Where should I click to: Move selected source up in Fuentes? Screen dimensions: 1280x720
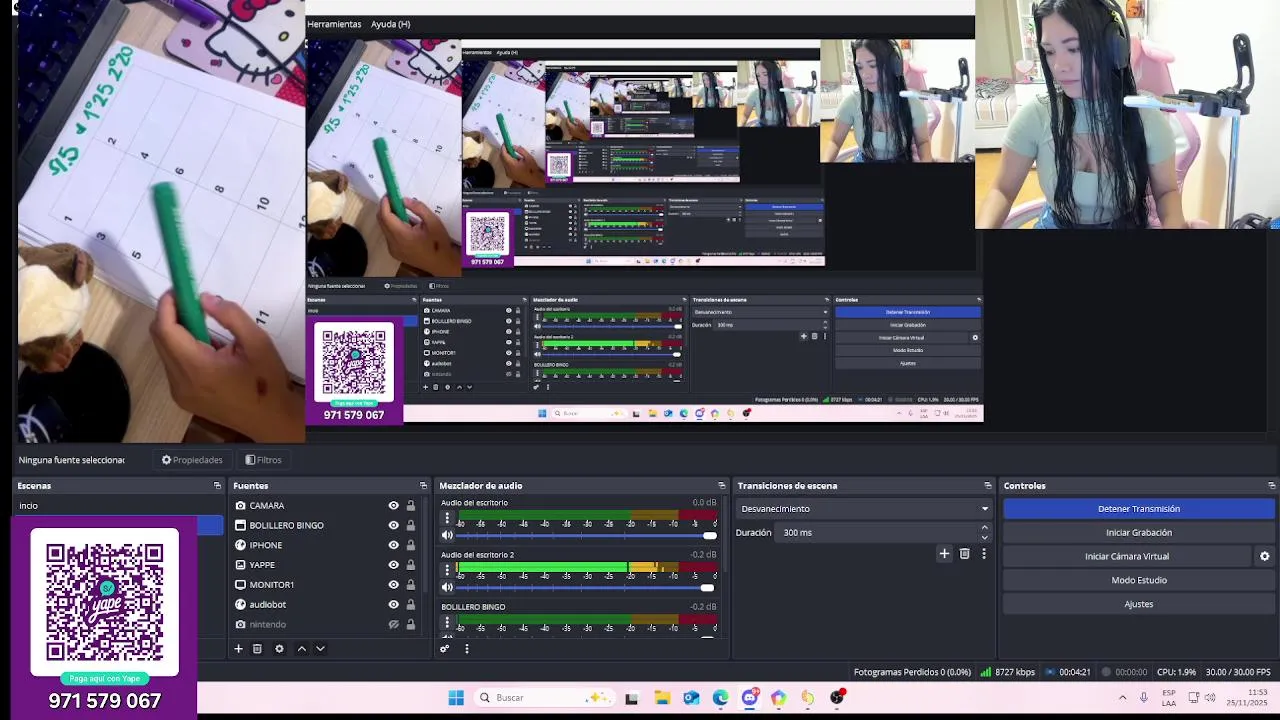301,648
